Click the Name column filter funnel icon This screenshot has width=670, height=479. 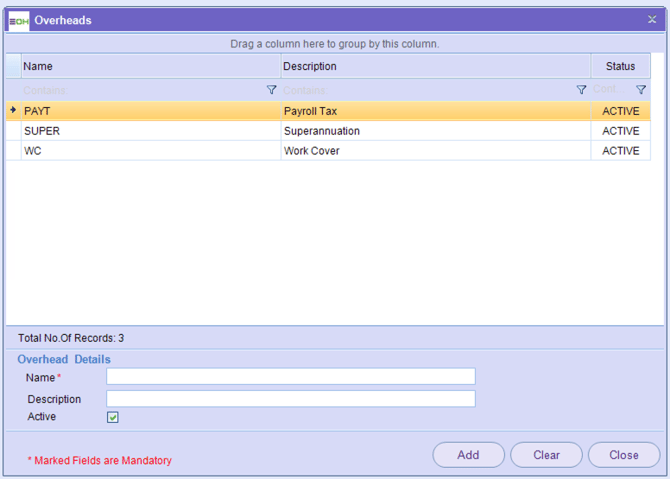click(271, 90)
